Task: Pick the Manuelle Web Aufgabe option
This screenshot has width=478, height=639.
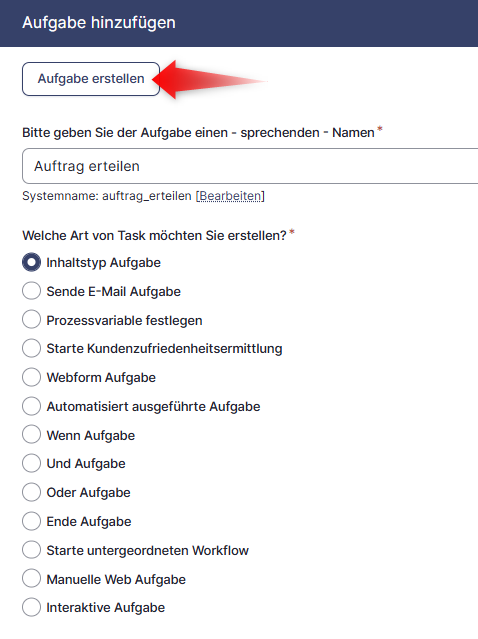Action: 31,579
